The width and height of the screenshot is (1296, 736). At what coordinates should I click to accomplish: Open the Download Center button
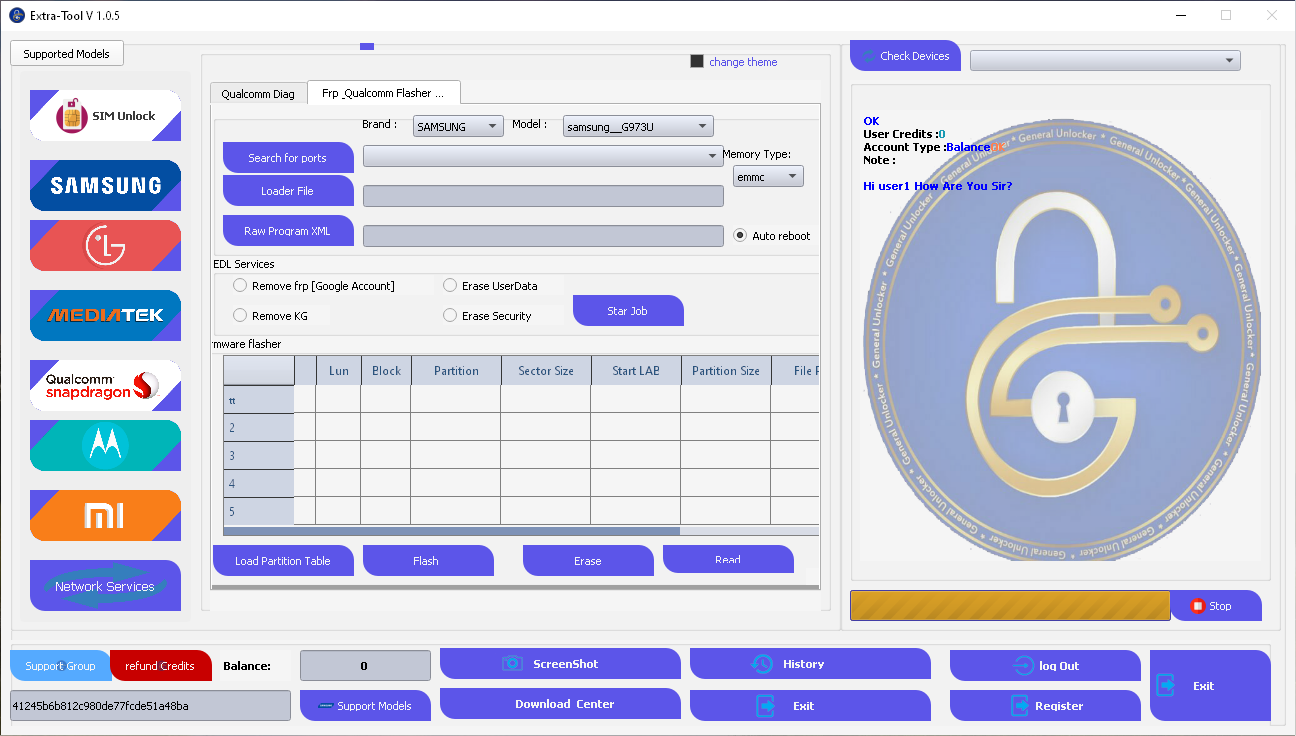(560, 704)
